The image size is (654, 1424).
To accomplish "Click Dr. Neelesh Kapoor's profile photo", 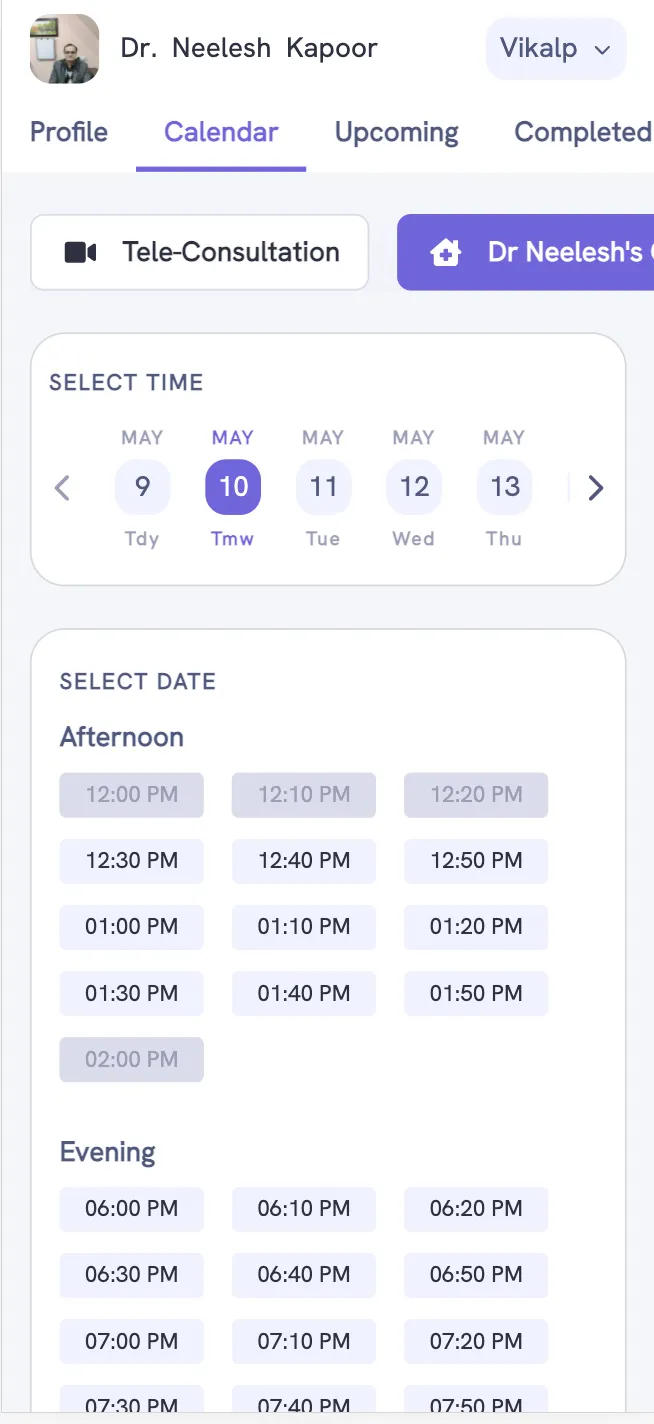I will [x=65, y=48].
